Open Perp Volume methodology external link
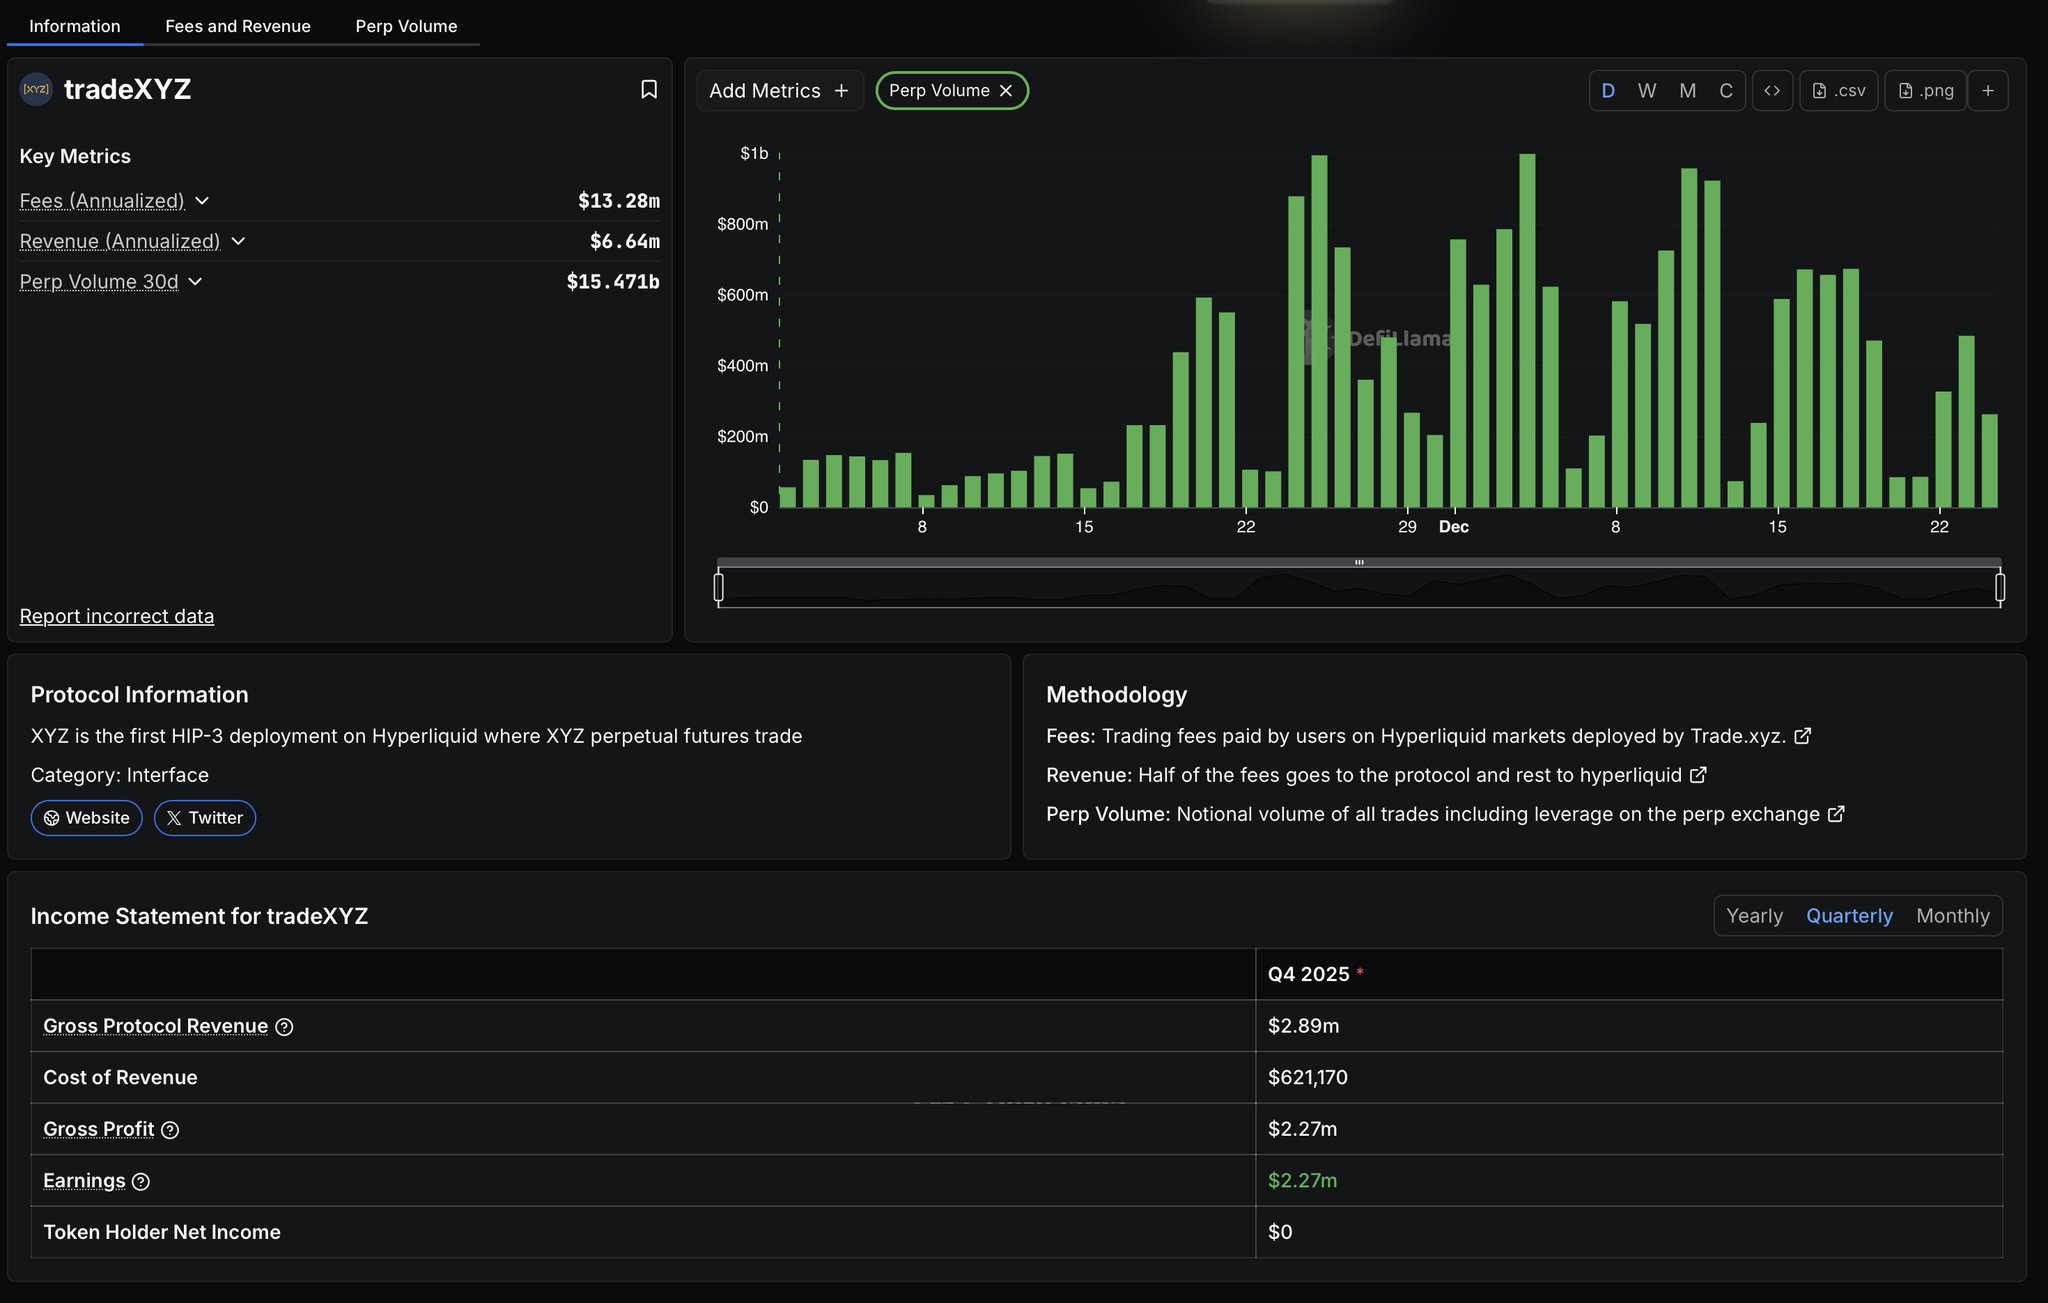2048x1303 pixels. (x=1836, y=814)
